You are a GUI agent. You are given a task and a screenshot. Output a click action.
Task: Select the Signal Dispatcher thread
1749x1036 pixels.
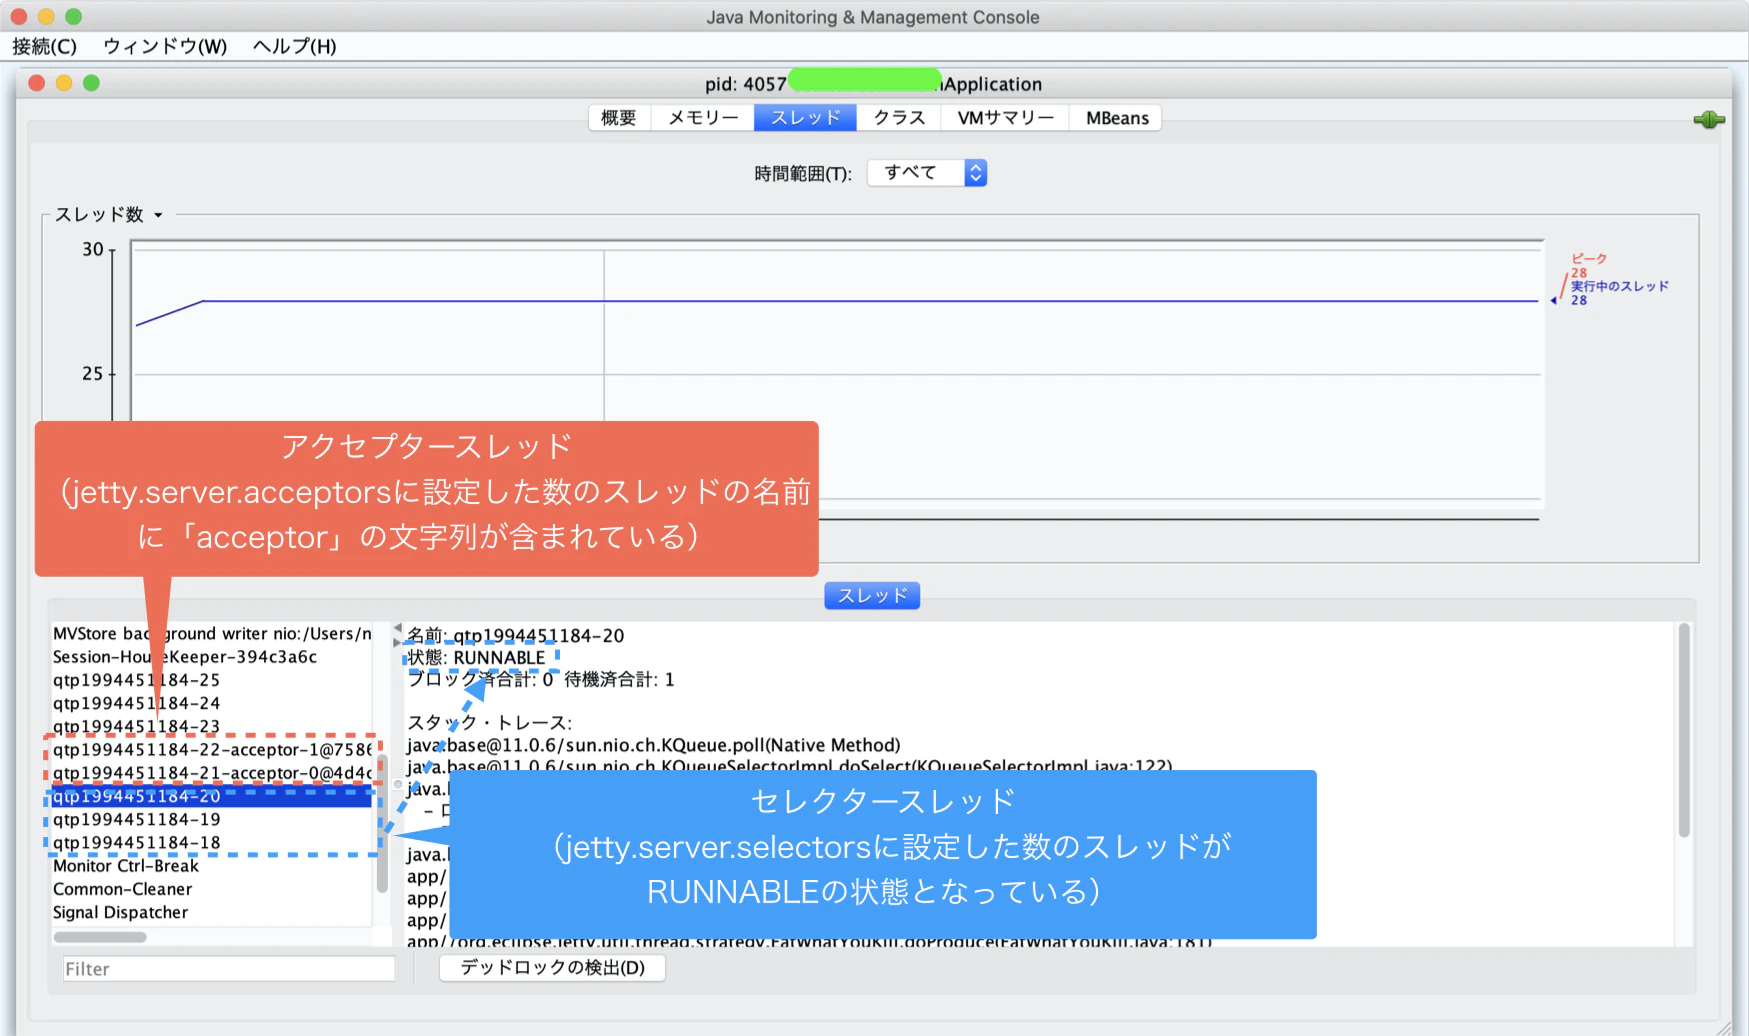point(212,912)
